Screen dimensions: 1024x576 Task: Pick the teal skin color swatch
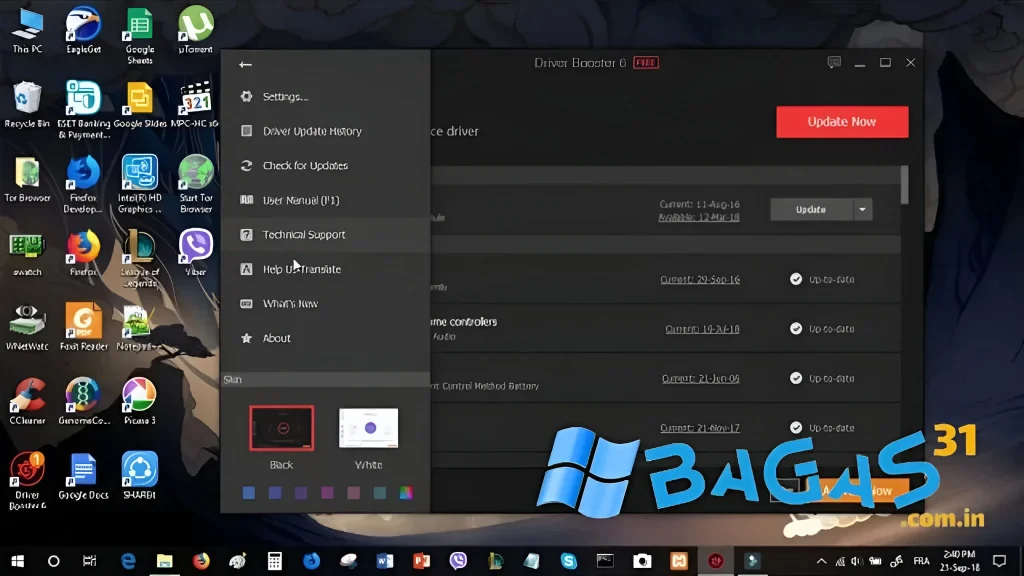click(x=379, y=493)
